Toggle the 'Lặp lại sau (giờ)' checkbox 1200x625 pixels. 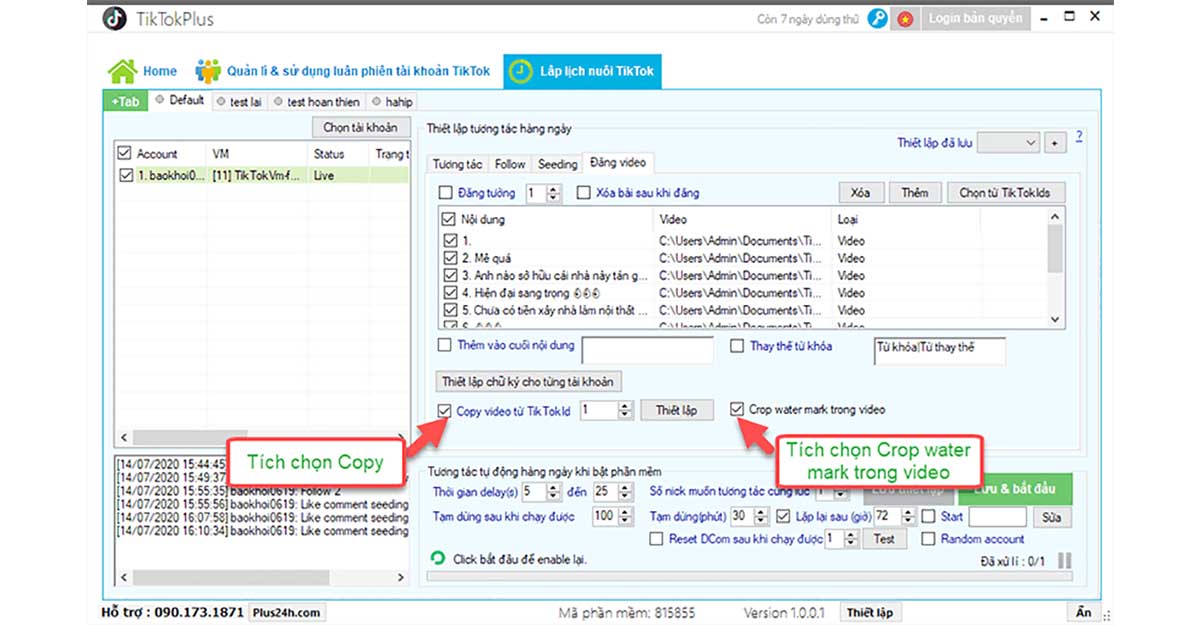point(785,517)
